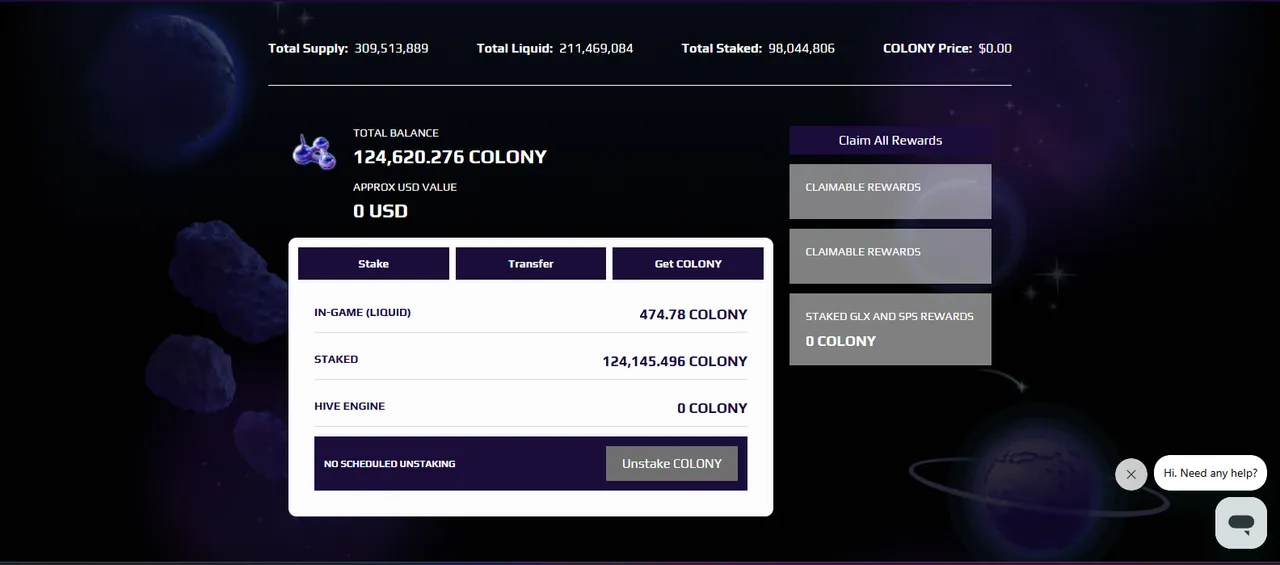Open the Stake tab
Image resolution: width=1280 pixels, height=565 pixels.
pos(374,264)
